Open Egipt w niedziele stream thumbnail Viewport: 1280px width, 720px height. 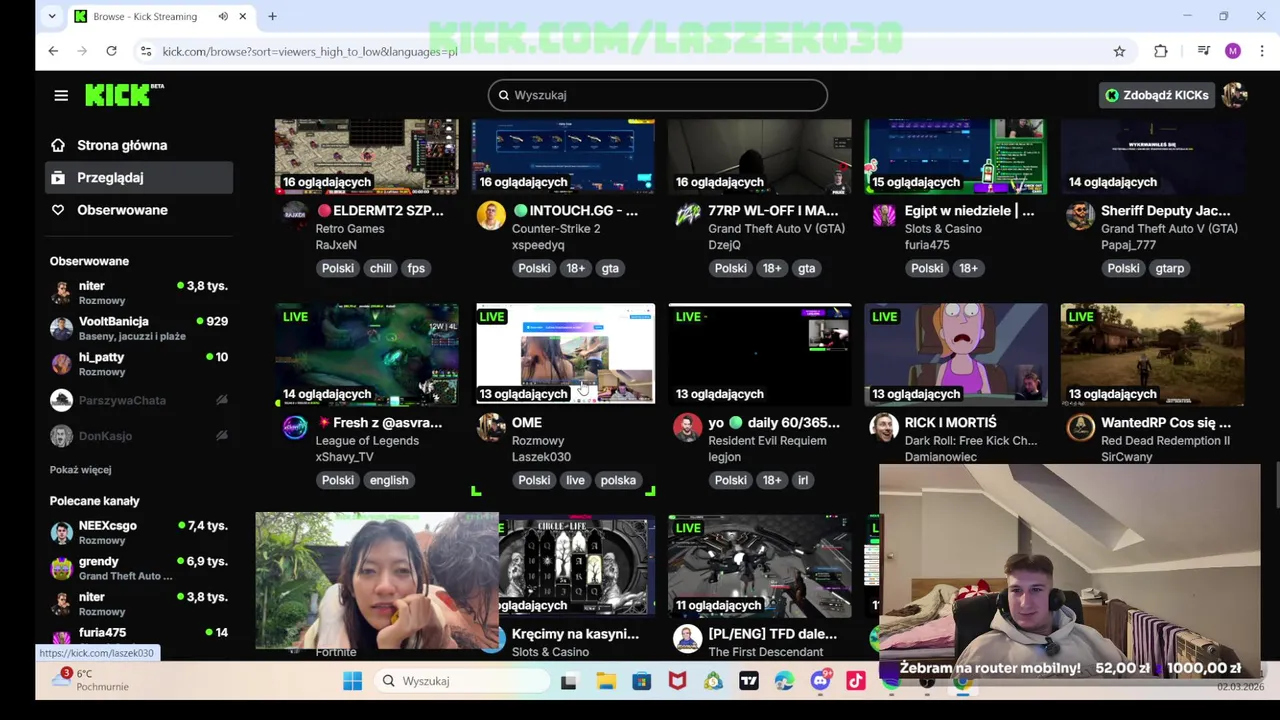tap(956, 156)
